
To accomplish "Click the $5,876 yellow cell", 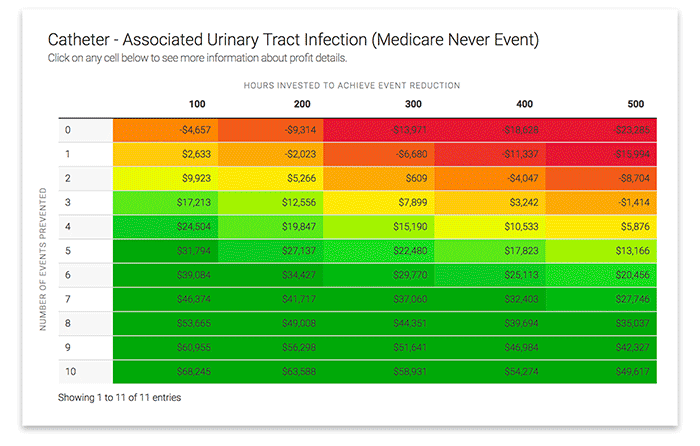I will (x=601, y=227).
